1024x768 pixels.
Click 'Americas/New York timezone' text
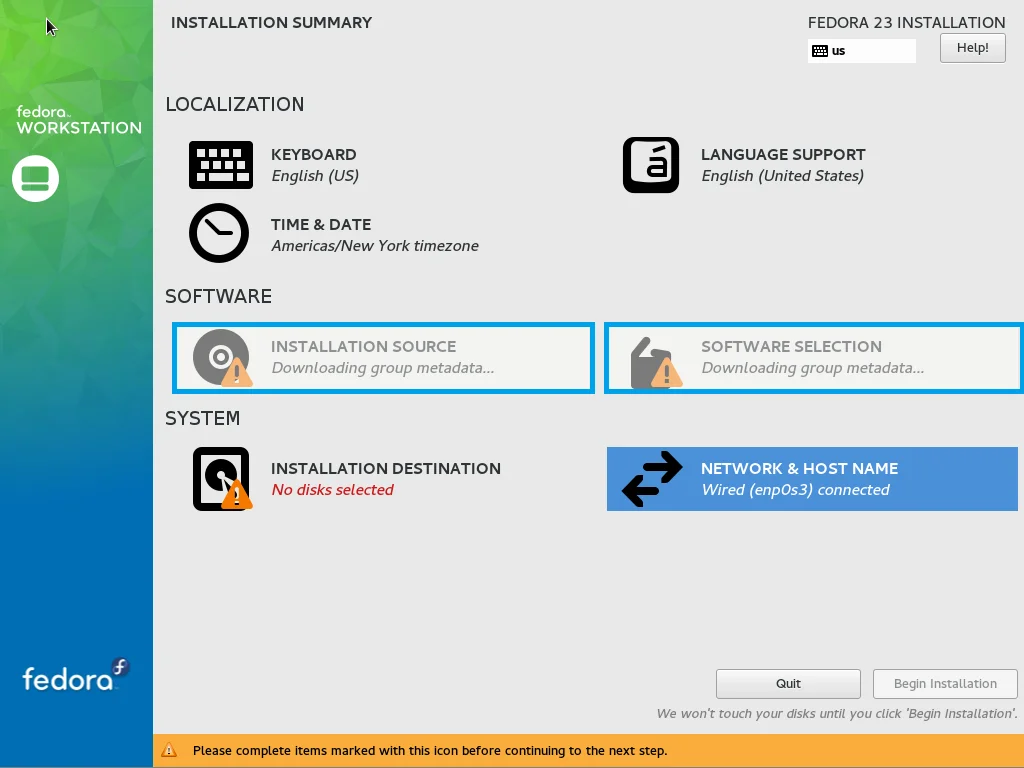click(x=375, y=246)
